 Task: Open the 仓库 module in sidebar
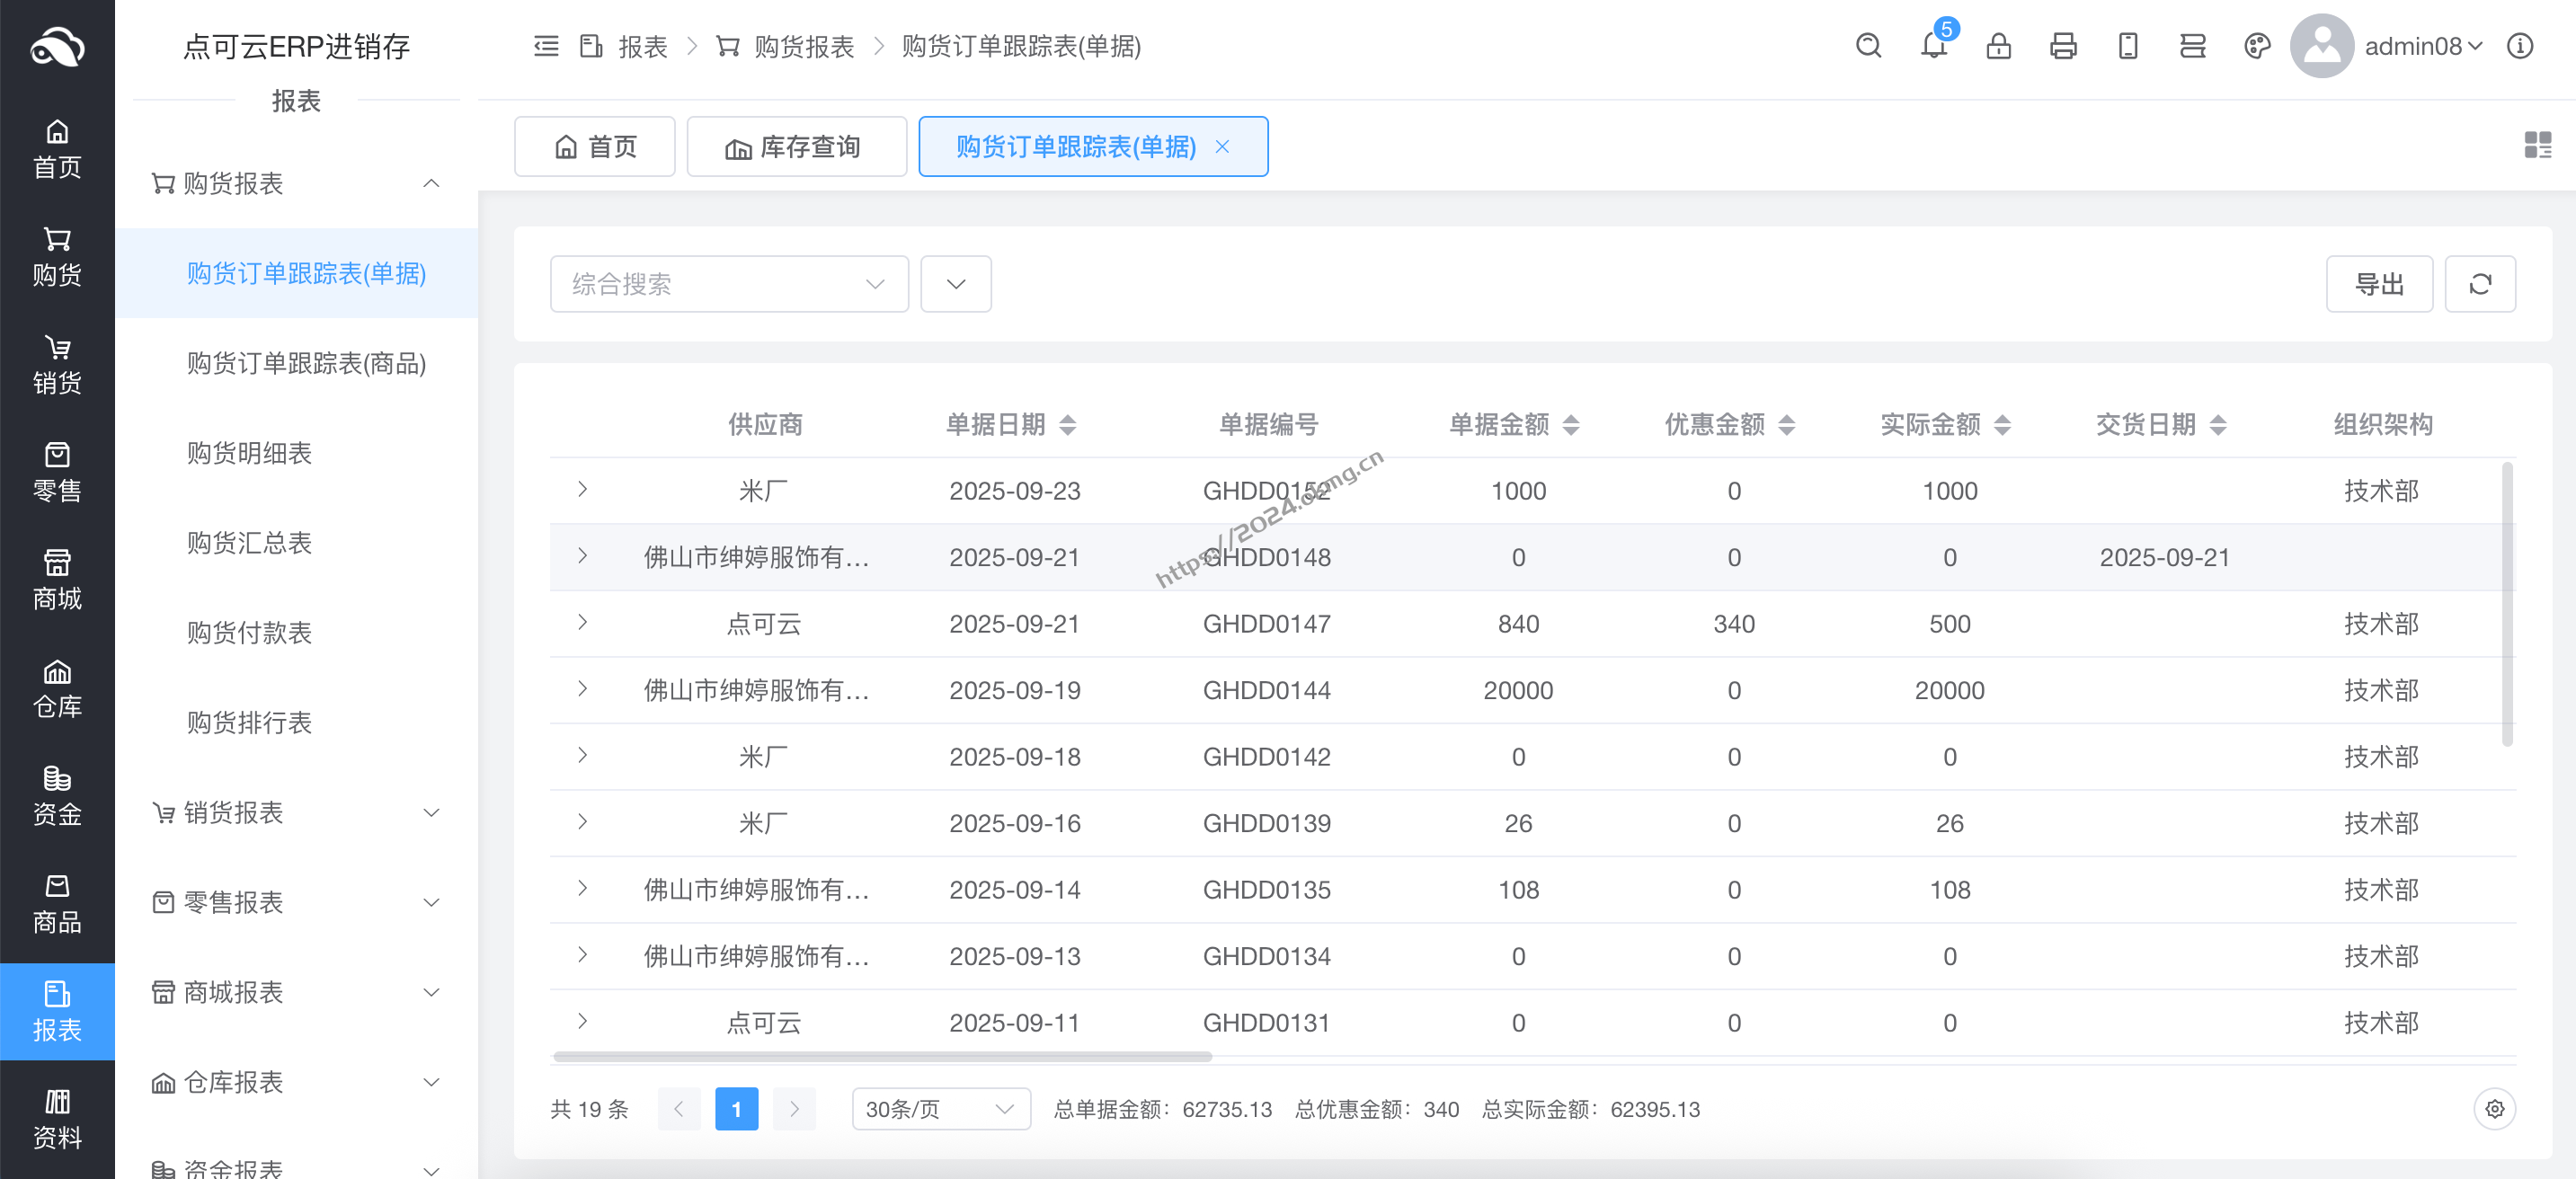[x=57, y=689]
